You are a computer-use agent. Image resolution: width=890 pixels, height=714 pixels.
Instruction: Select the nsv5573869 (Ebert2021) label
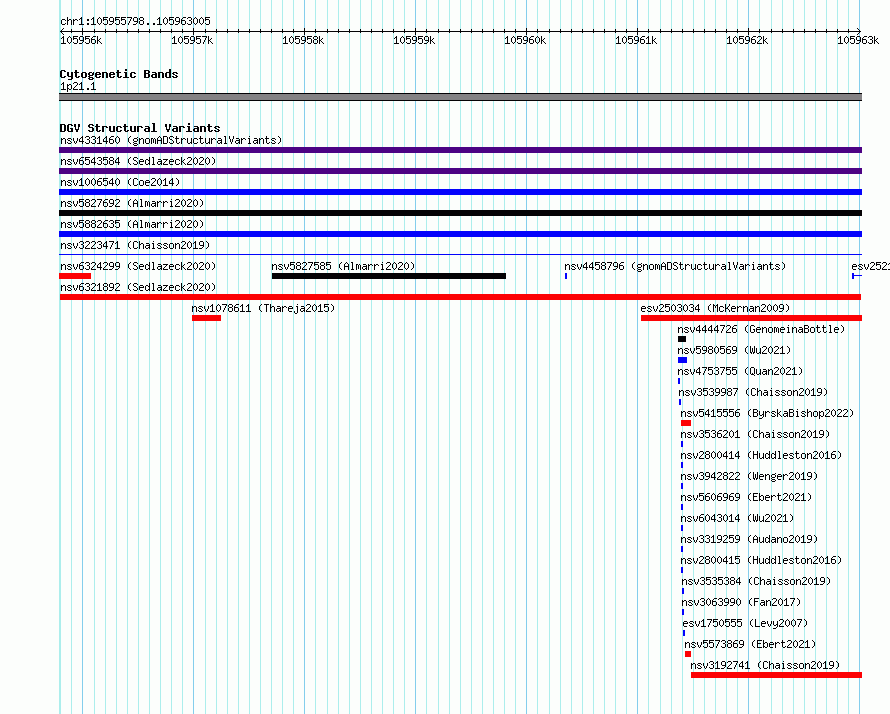click(x=750, y=644)
